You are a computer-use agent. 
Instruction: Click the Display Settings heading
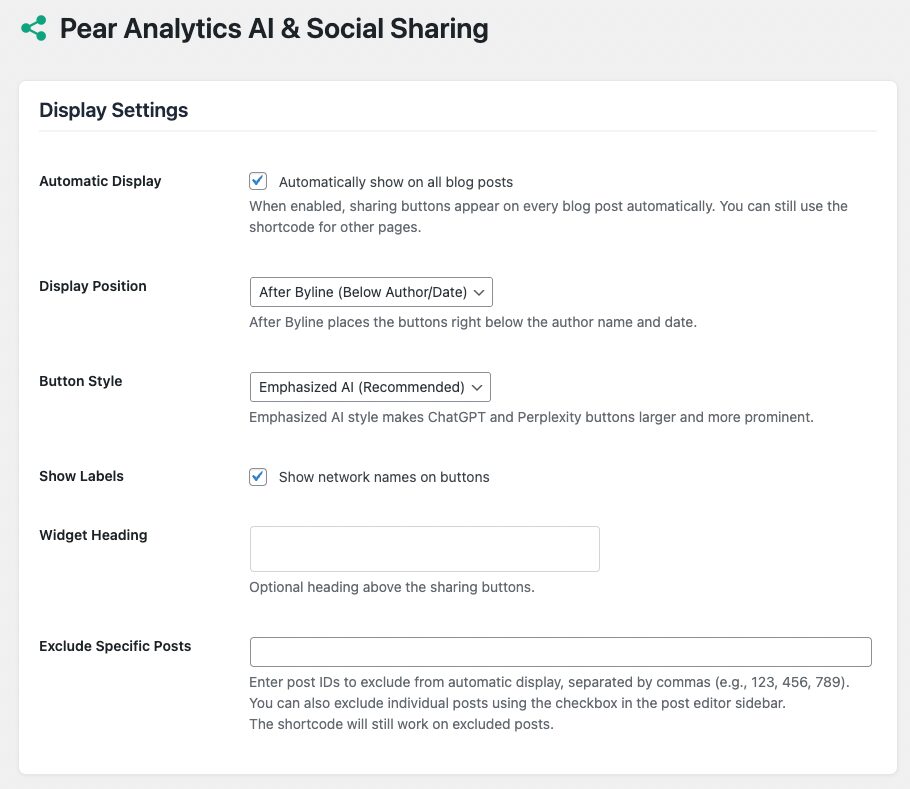click(113, 110)
